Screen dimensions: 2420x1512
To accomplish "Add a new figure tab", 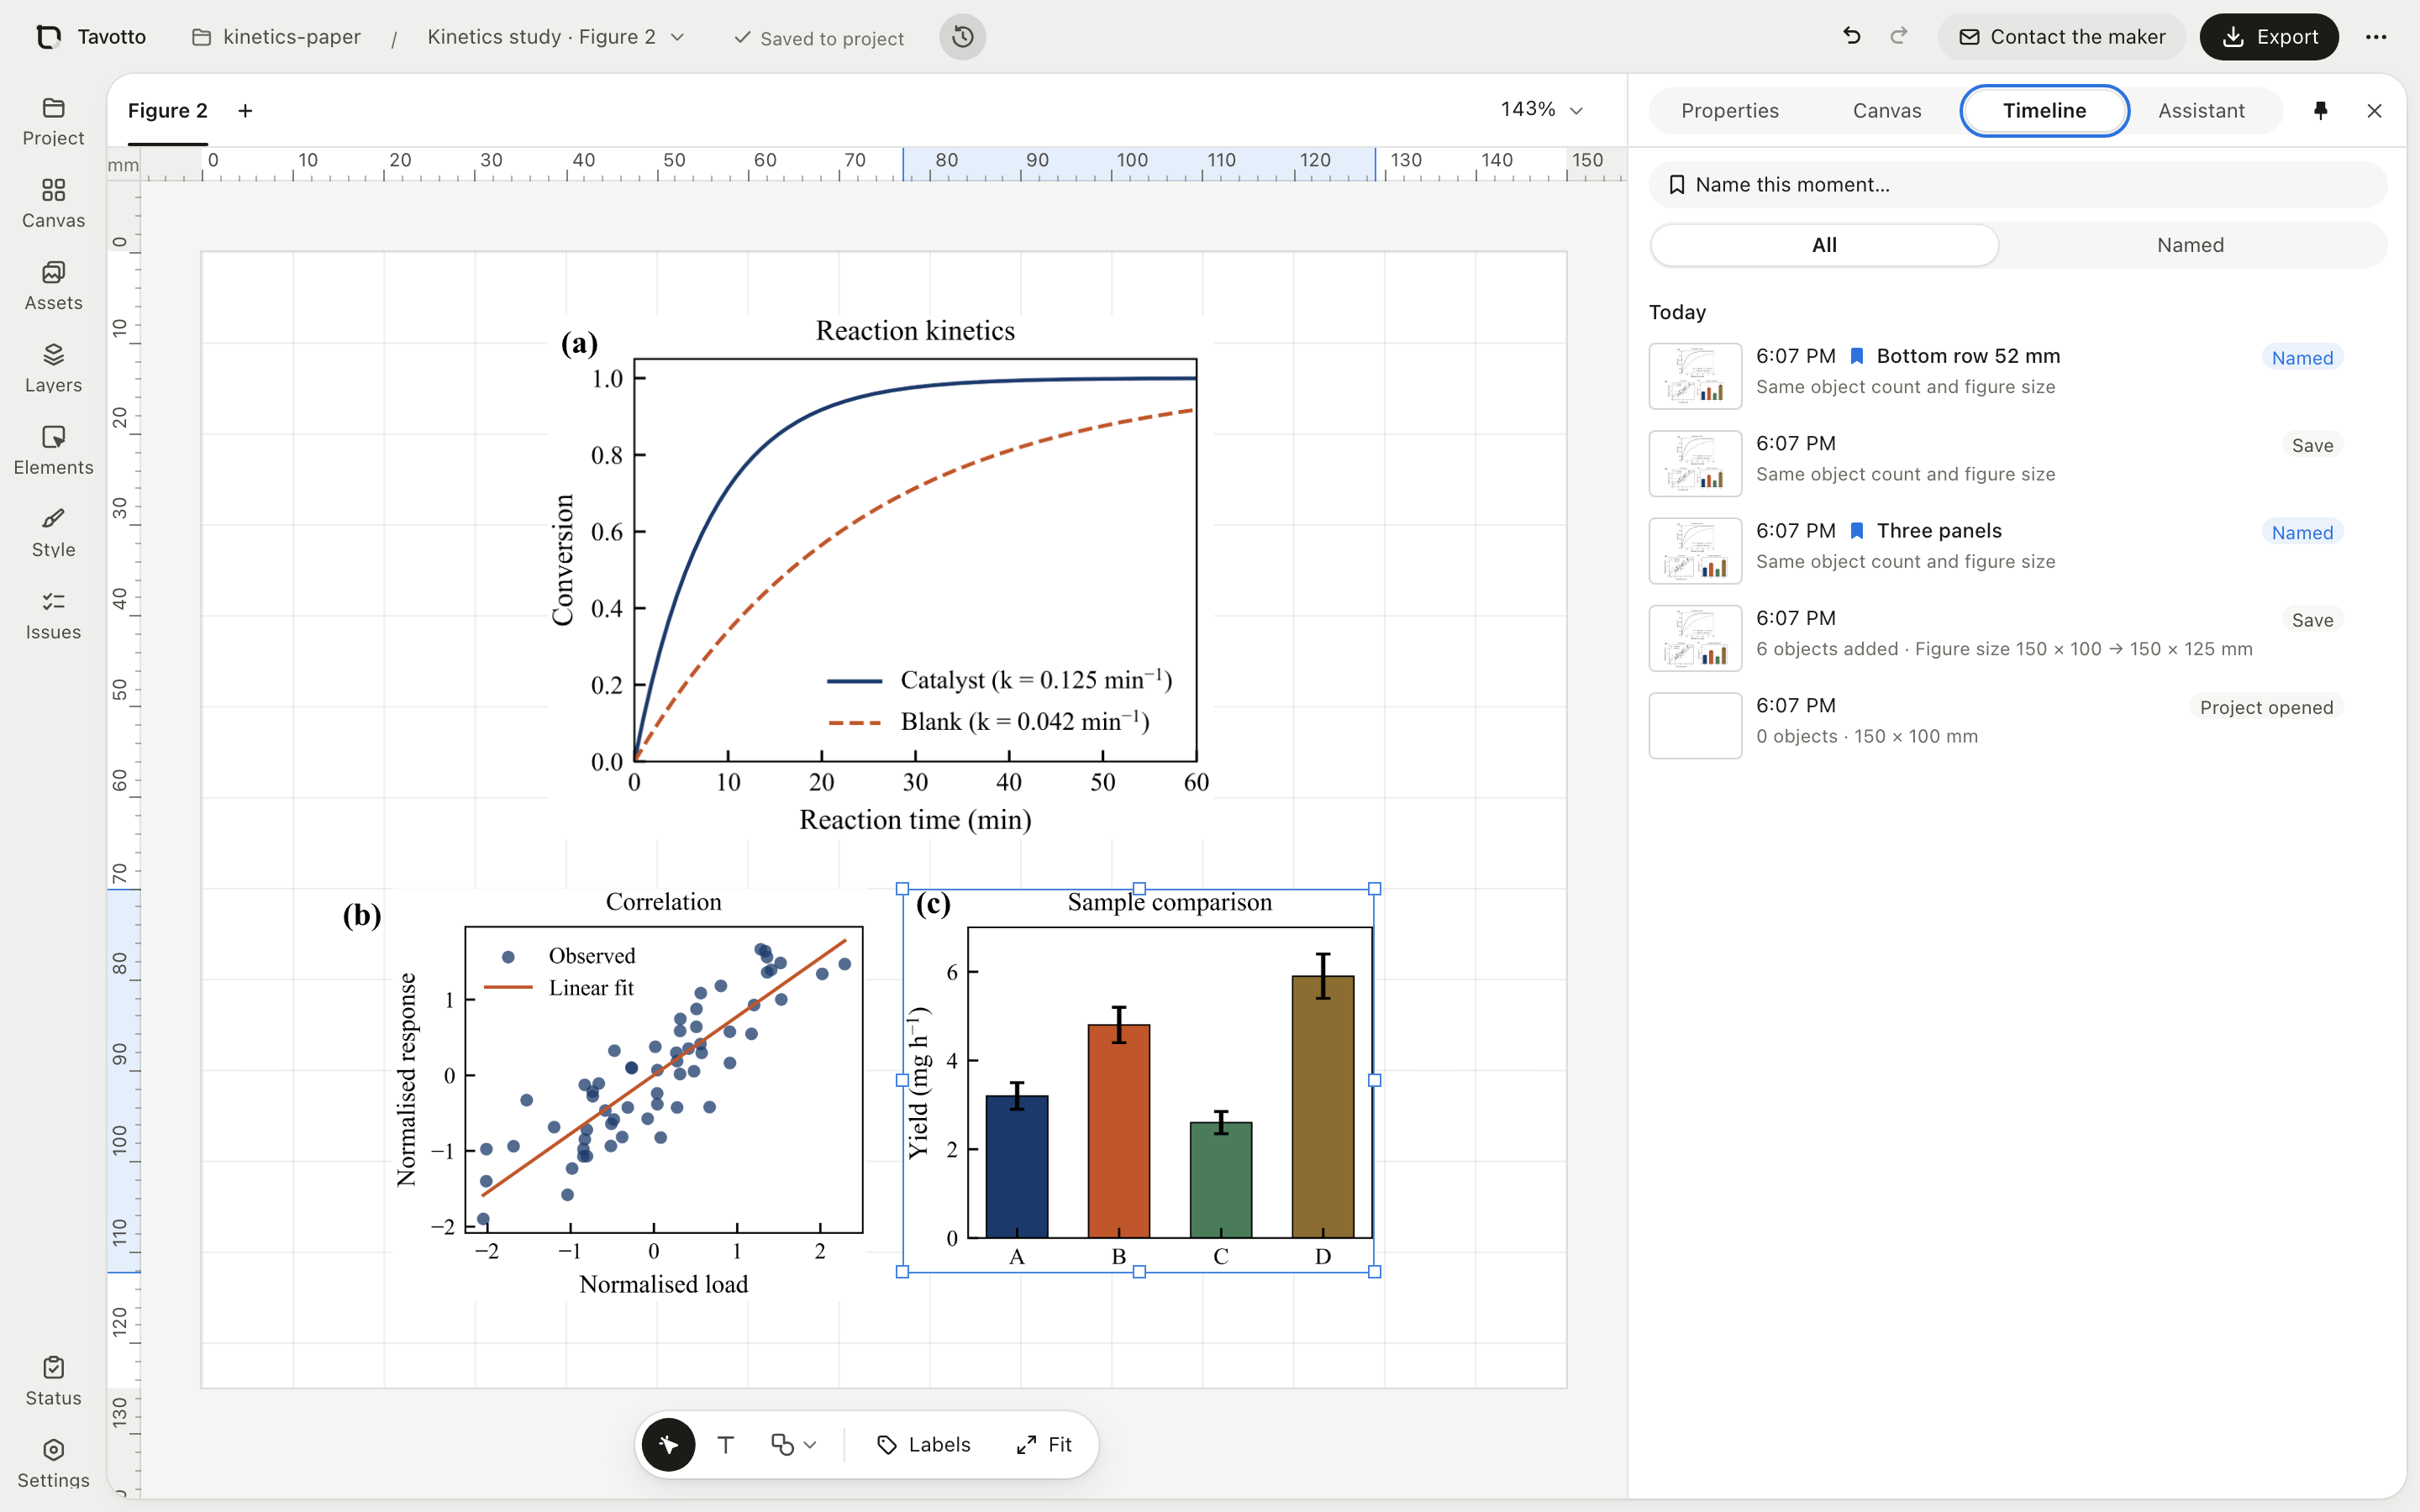I will tap(245, 111).
